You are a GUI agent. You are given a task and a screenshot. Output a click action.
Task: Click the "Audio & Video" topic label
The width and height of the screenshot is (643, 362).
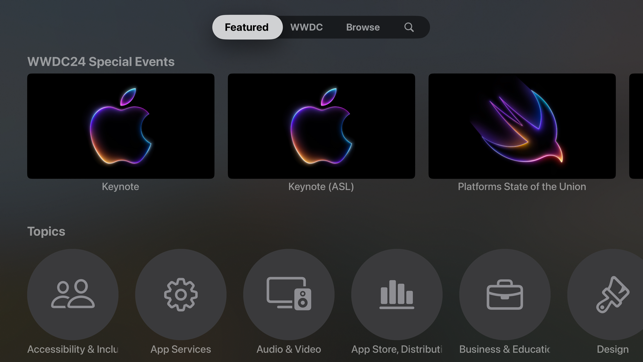pos(289,349)
